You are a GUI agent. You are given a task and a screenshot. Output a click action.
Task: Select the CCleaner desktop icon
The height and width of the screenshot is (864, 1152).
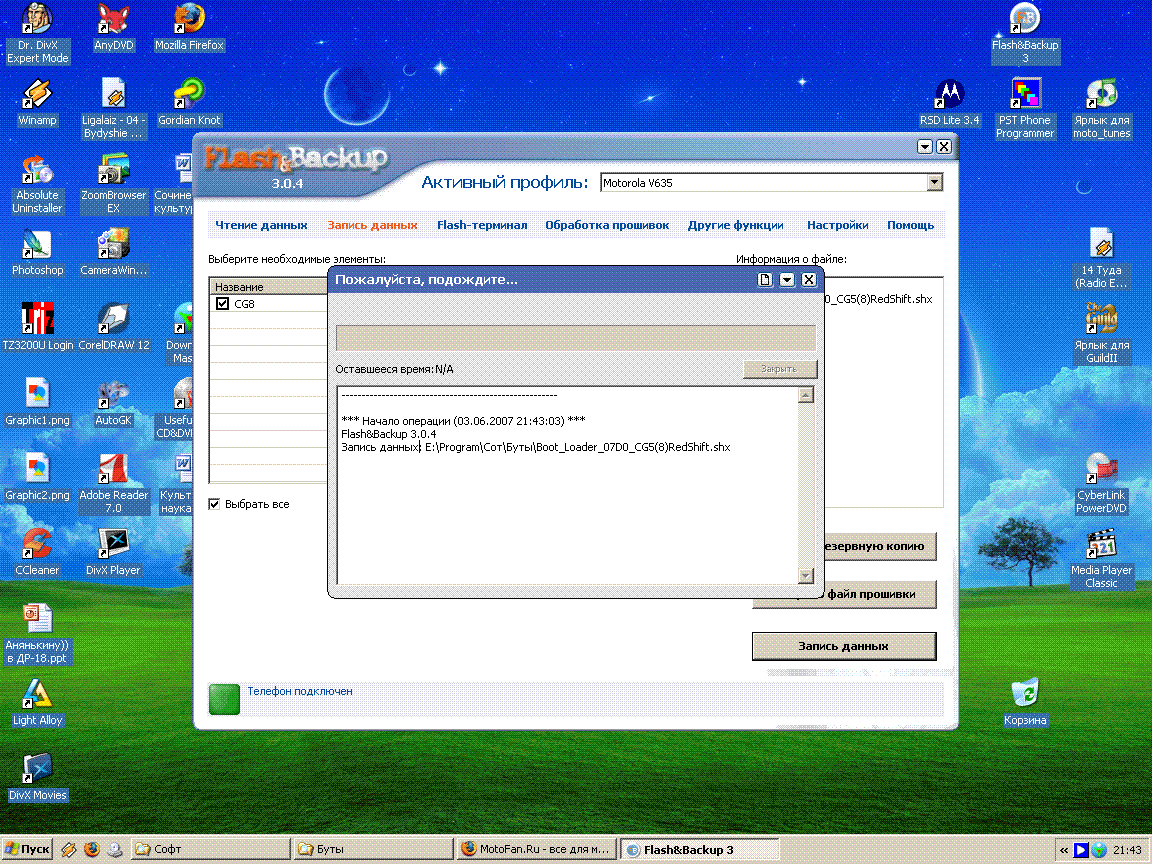[x=37, y=552]
